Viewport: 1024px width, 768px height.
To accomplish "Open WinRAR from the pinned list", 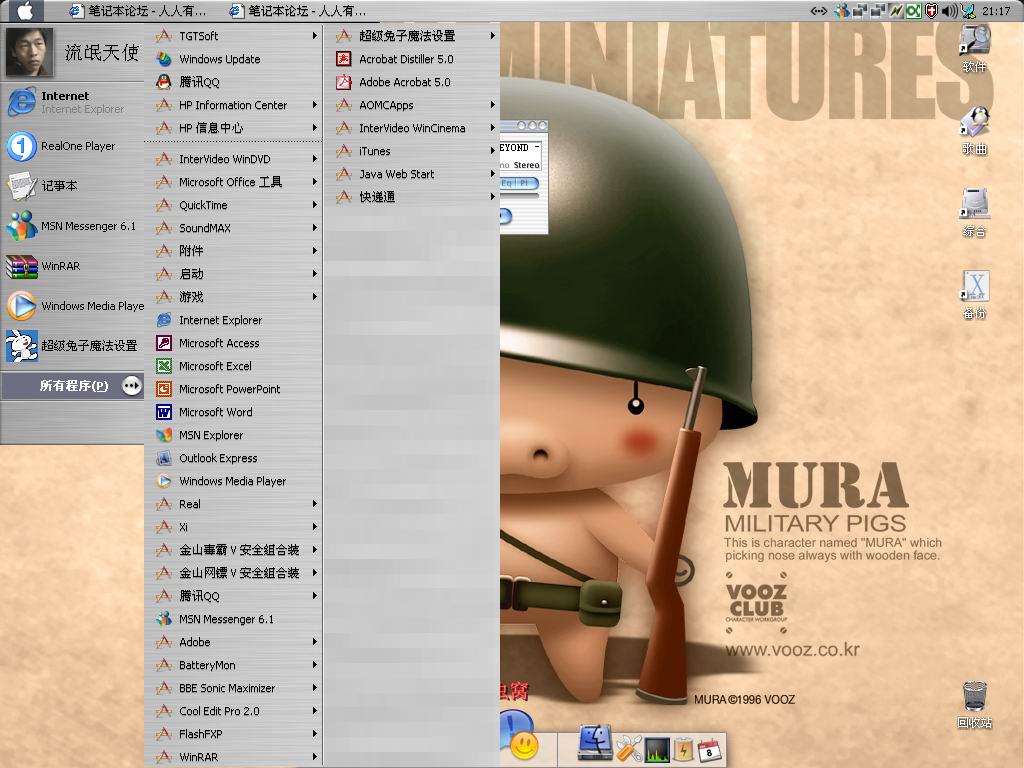I will [72, 266].
